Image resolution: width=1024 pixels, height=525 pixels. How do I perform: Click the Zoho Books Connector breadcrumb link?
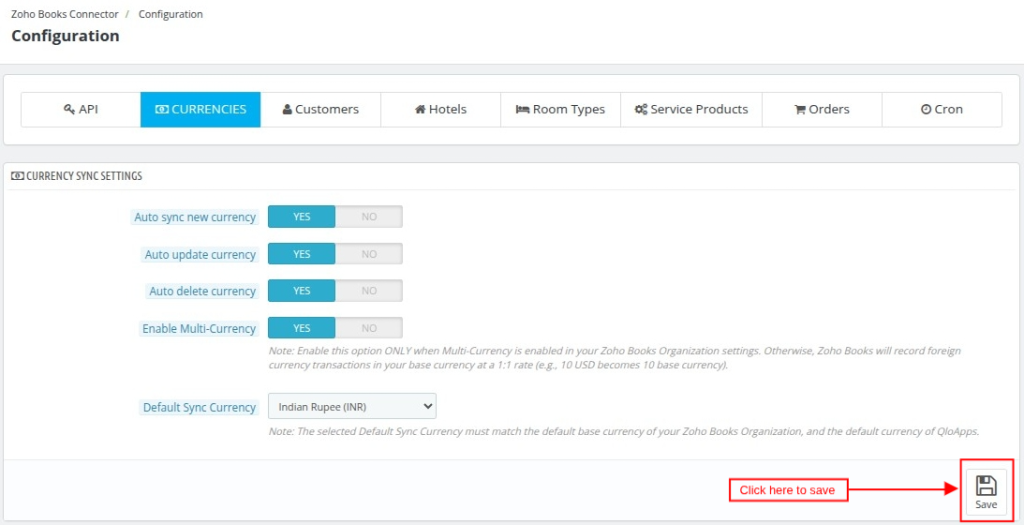point(65,14)
